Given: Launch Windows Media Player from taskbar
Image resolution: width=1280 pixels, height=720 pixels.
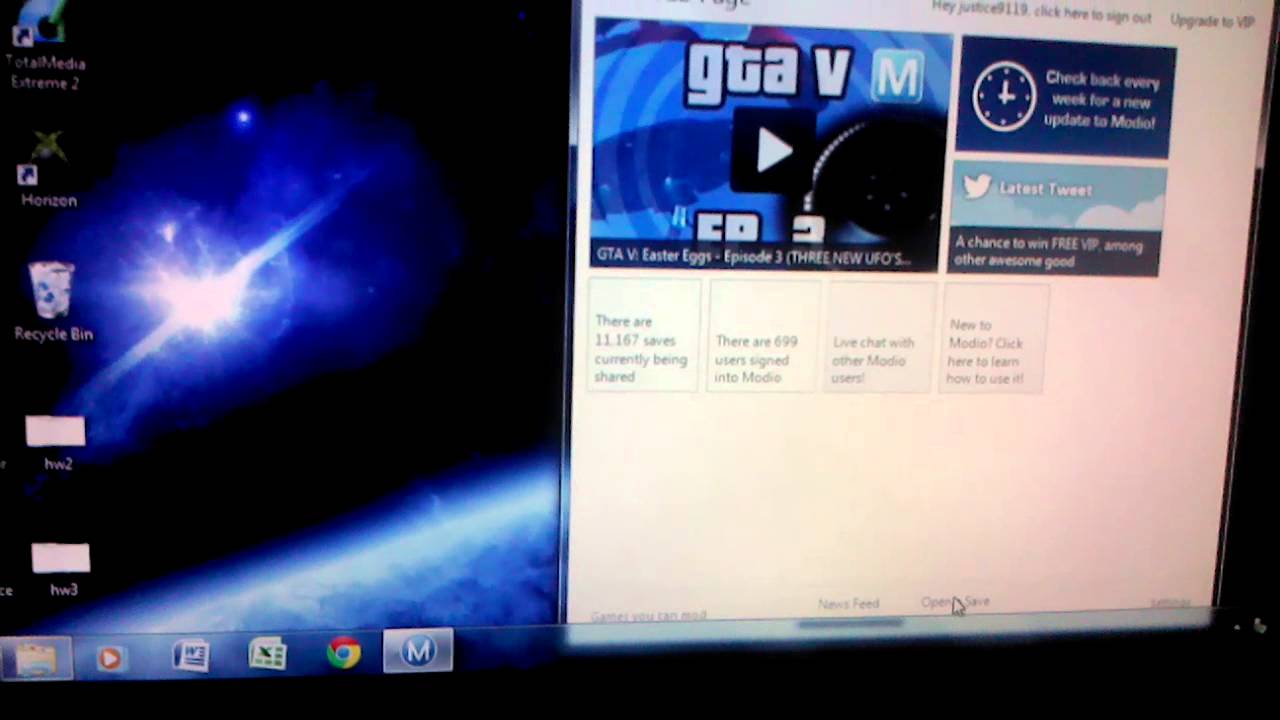Looking at the screenshot, I should [x=110, y=659].
